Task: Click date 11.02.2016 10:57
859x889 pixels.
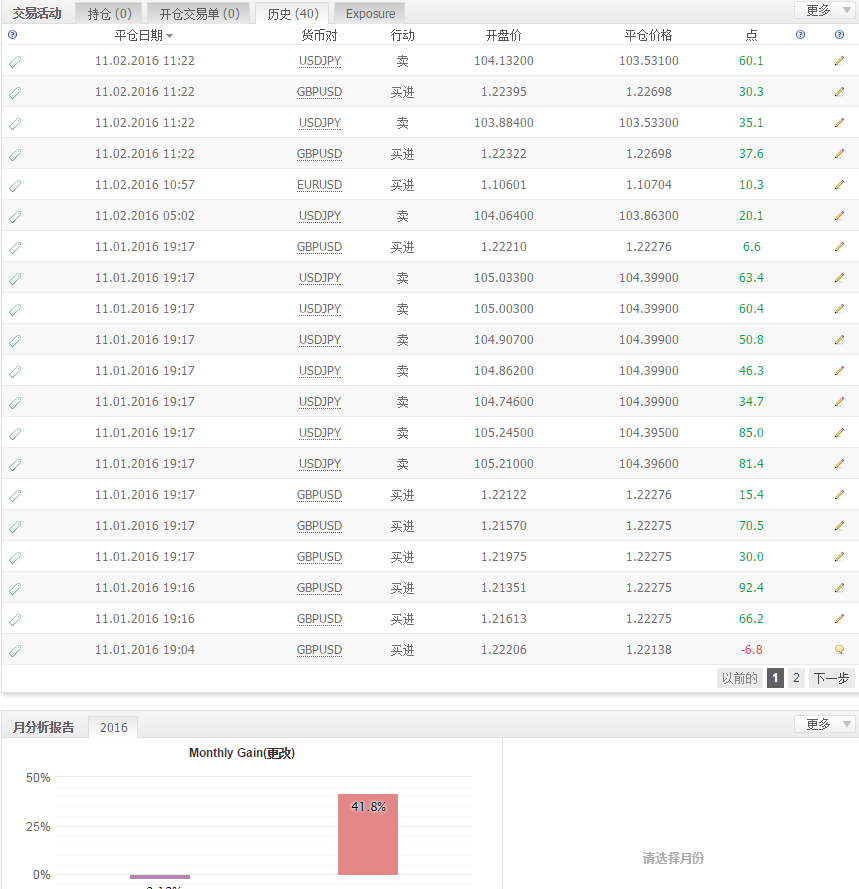Action: tap(145, 185)
